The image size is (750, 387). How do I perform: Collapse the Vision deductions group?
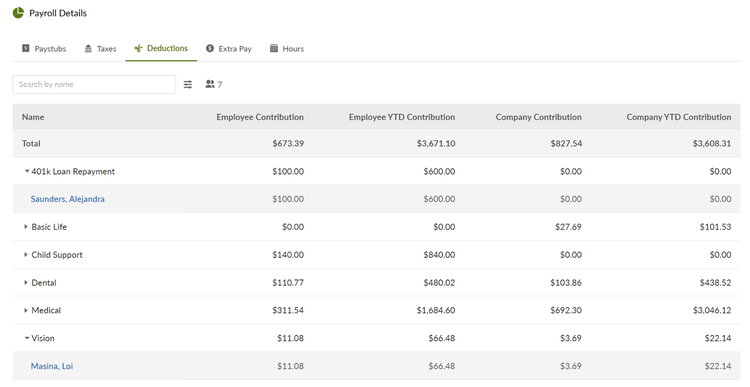27,338
